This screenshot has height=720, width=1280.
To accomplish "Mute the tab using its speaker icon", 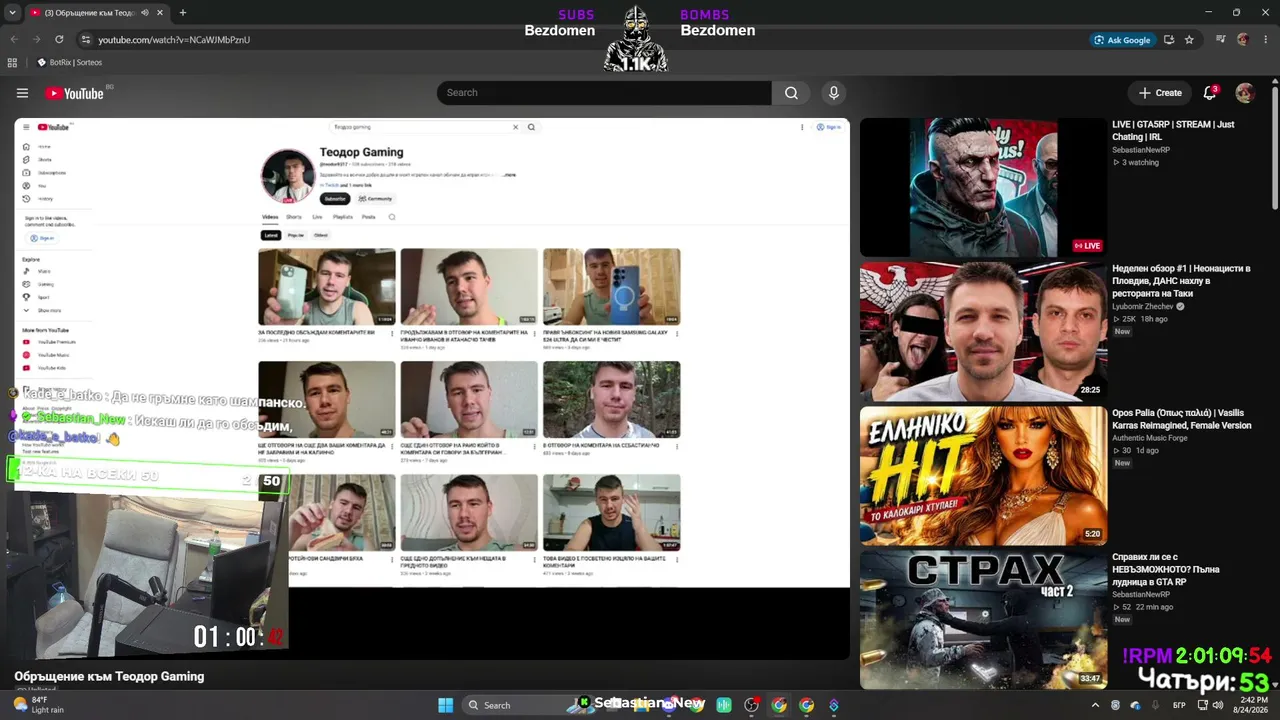I will (145, 13).
